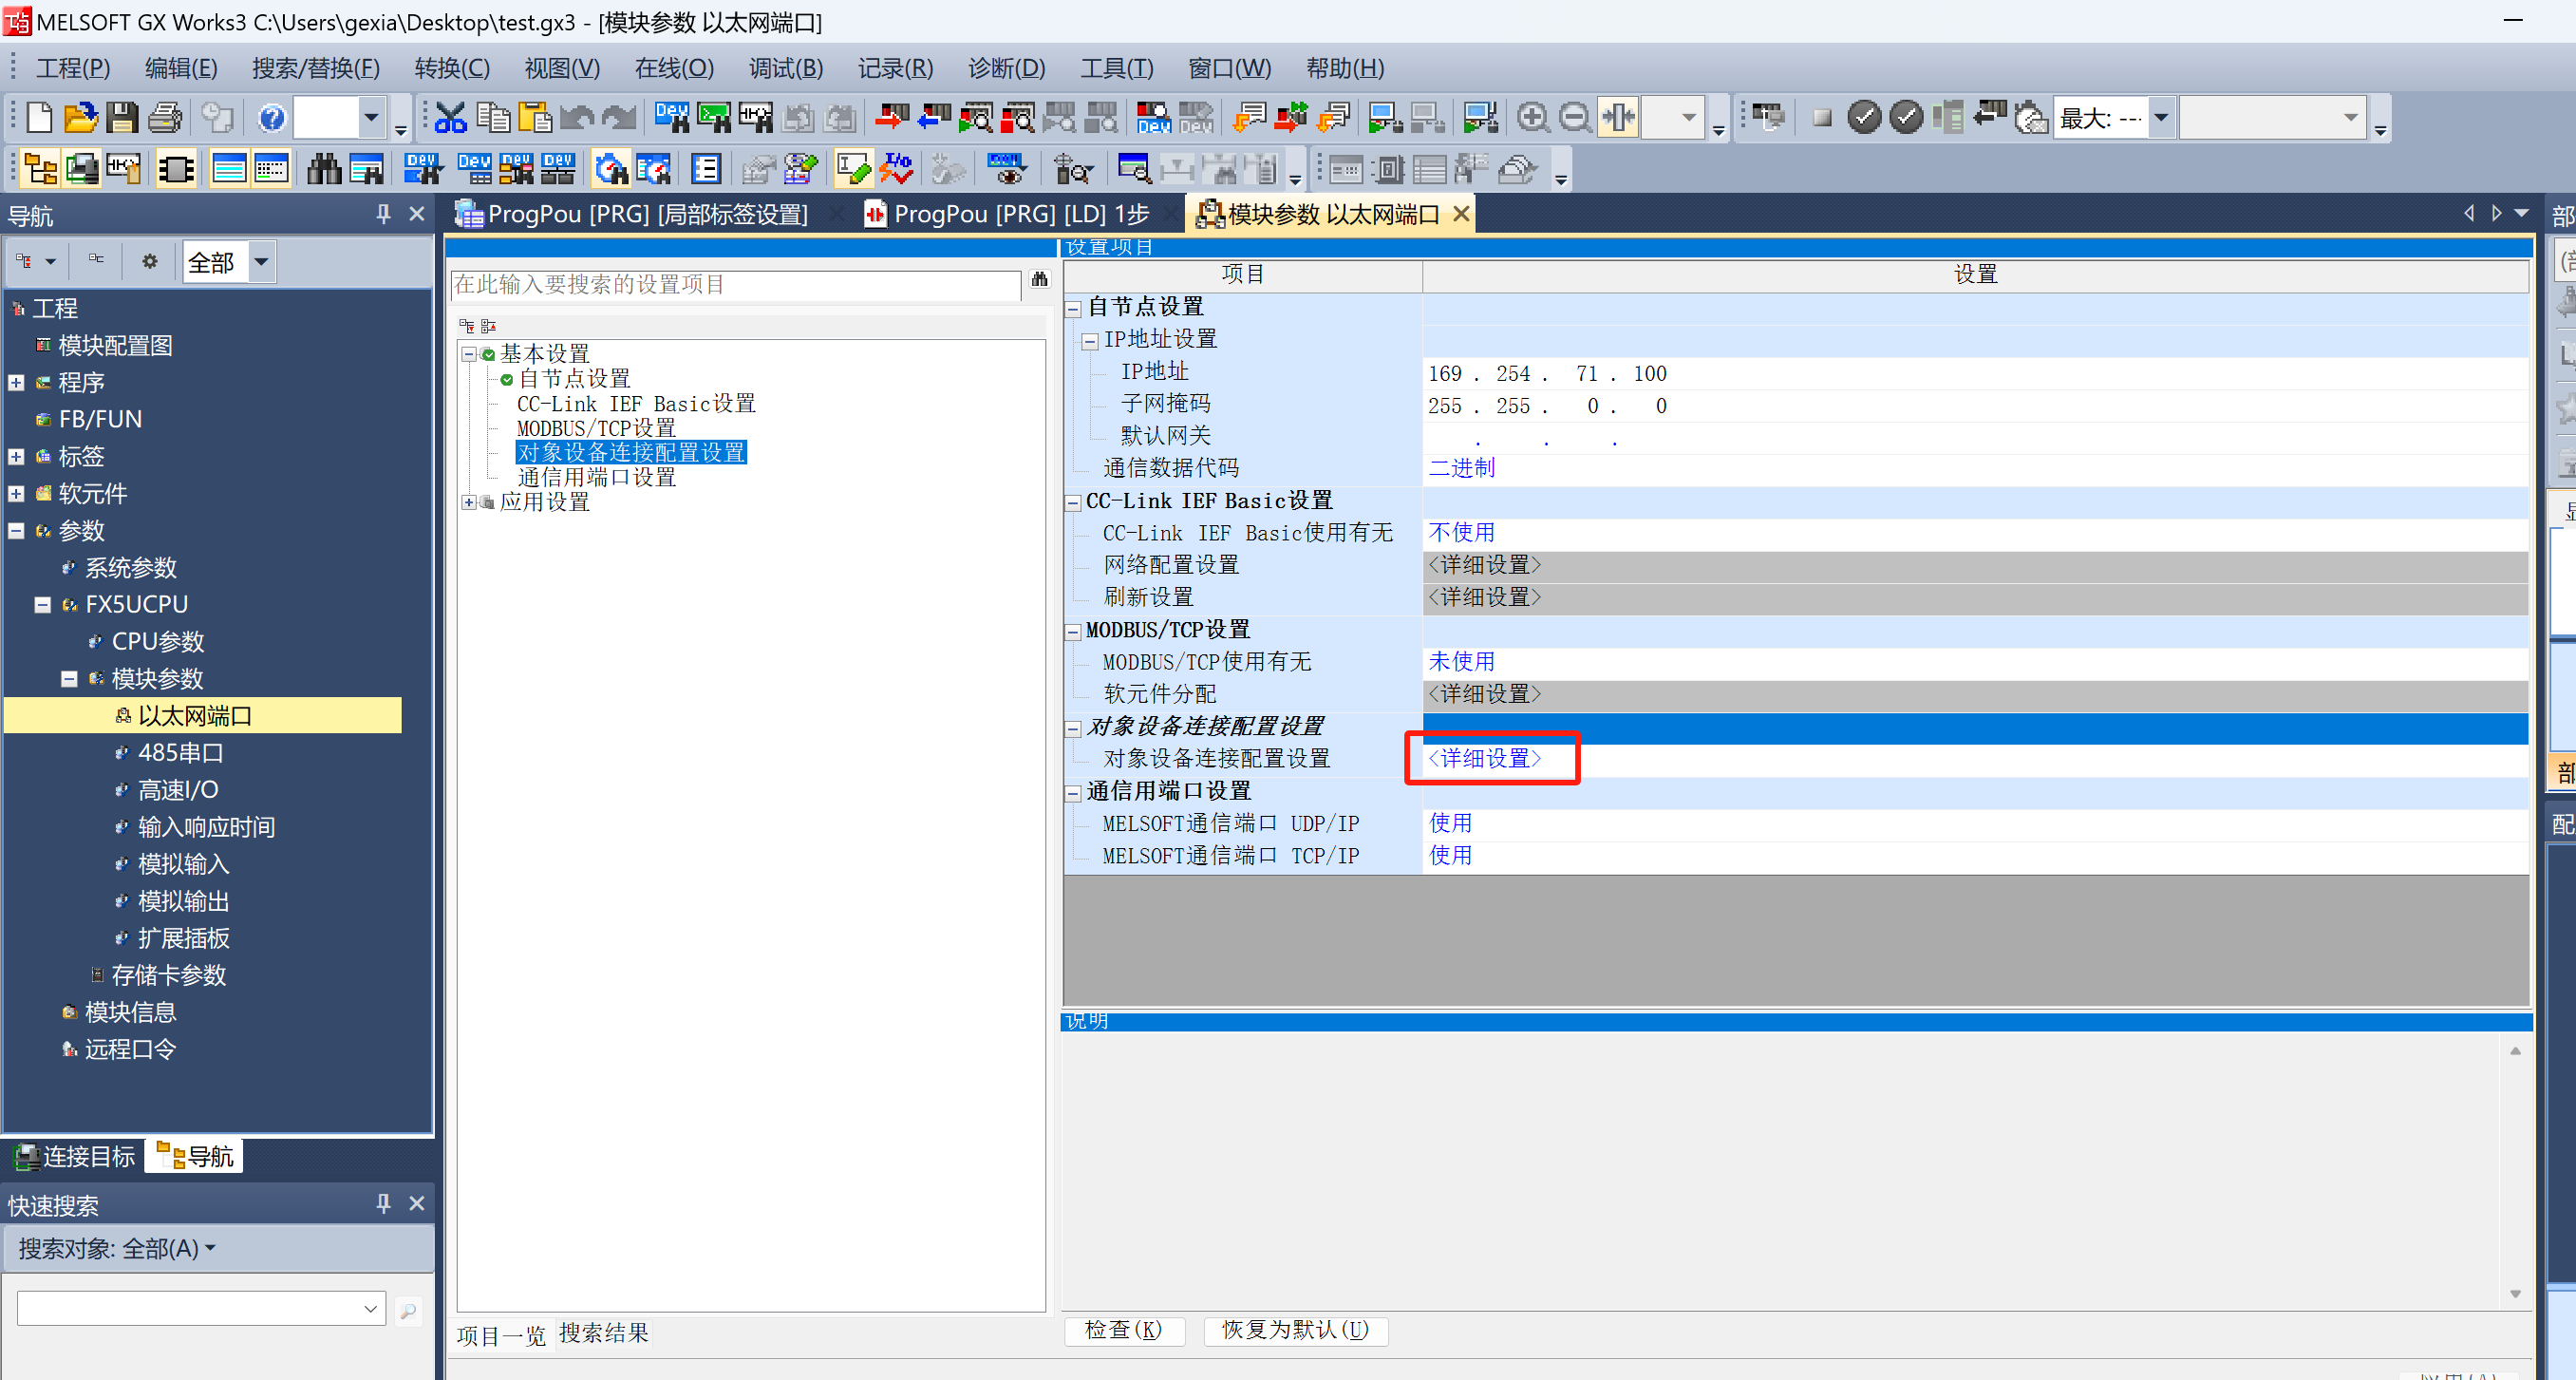Image resolution: width=2576 pixels, height=1380 pixels.
Task: Open the 工具(T) menu
Action: pyautogui.click(x=1117, y=68)
